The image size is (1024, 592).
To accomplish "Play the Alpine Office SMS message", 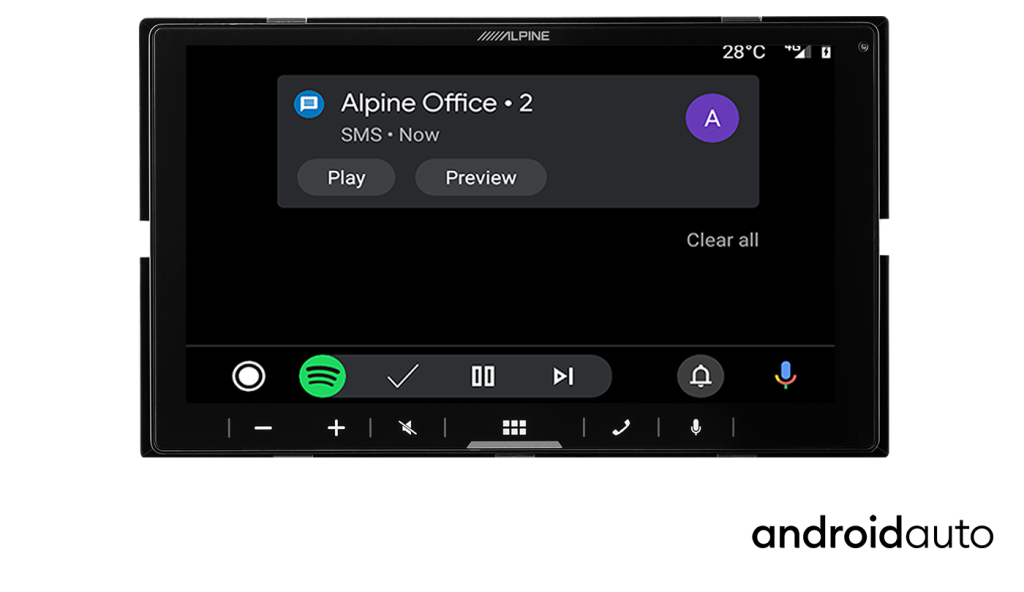I will tap(346, 178).
